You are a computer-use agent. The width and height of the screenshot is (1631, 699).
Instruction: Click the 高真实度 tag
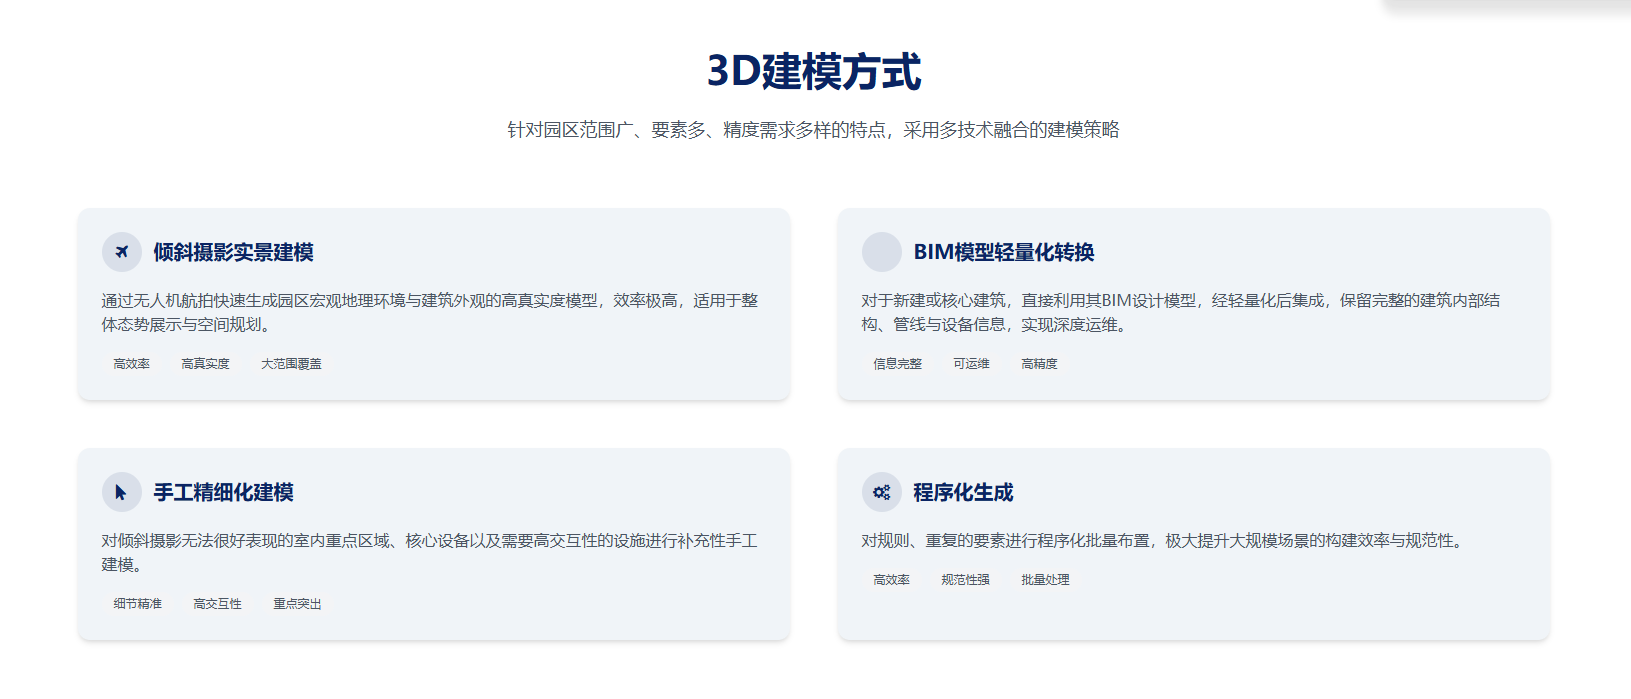[x=206, y=364]
